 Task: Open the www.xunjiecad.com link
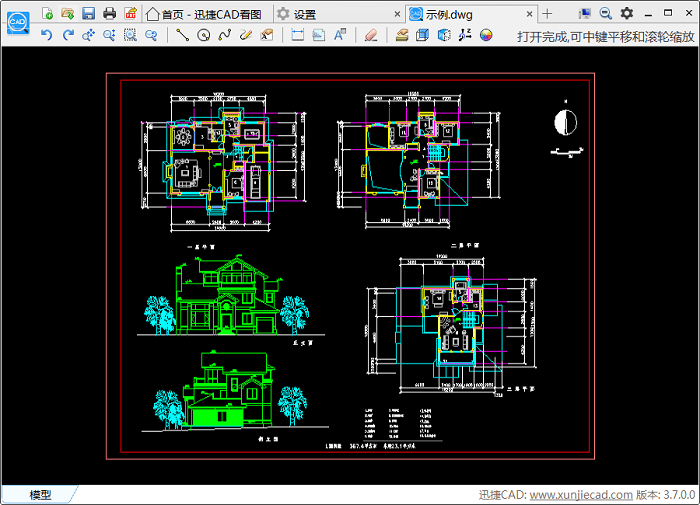[580, 495]
